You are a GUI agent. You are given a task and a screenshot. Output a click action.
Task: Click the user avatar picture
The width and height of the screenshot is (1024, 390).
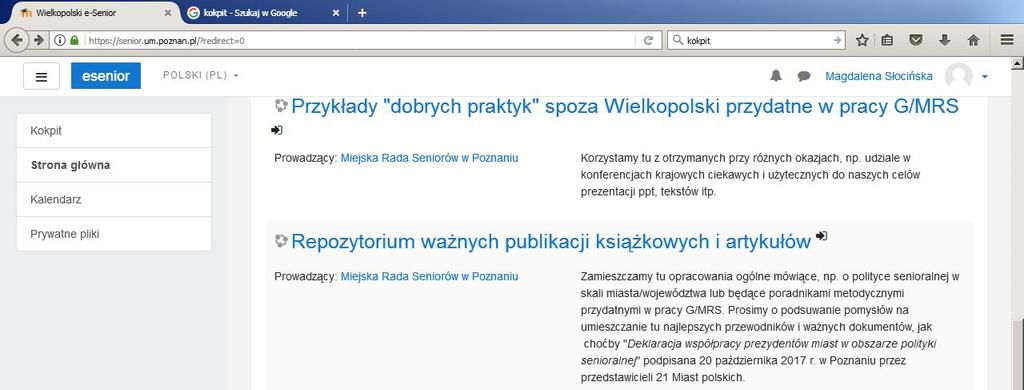click(959, 76)
